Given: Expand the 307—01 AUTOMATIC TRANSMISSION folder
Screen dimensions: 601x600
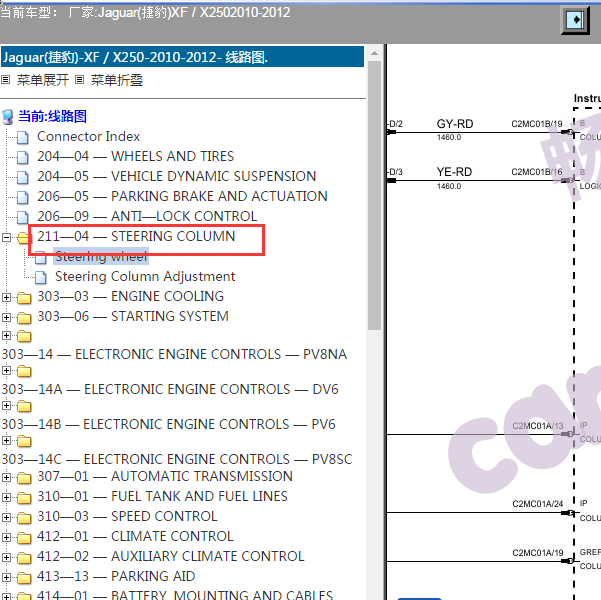Looking at the screenshot, I should coord(6,477).
